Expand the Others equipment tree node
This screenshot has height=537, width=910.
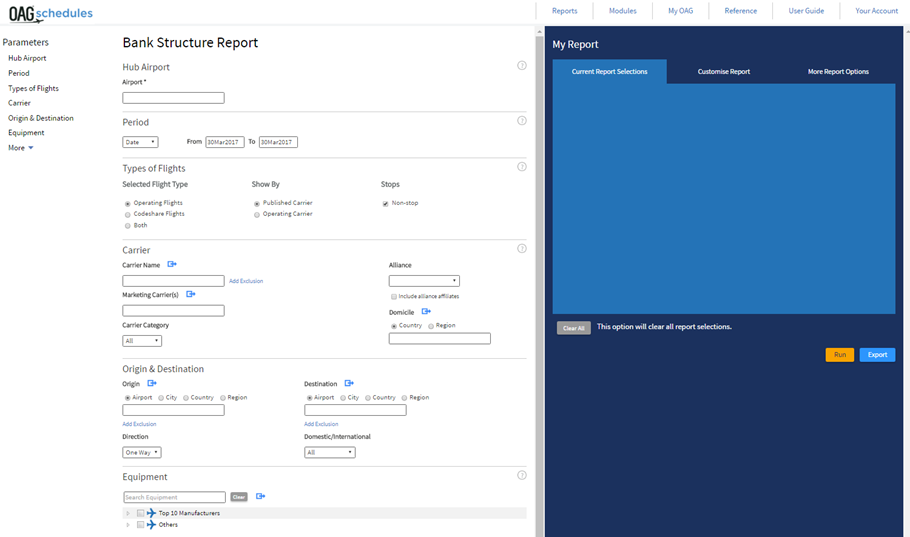coord(128,525)
